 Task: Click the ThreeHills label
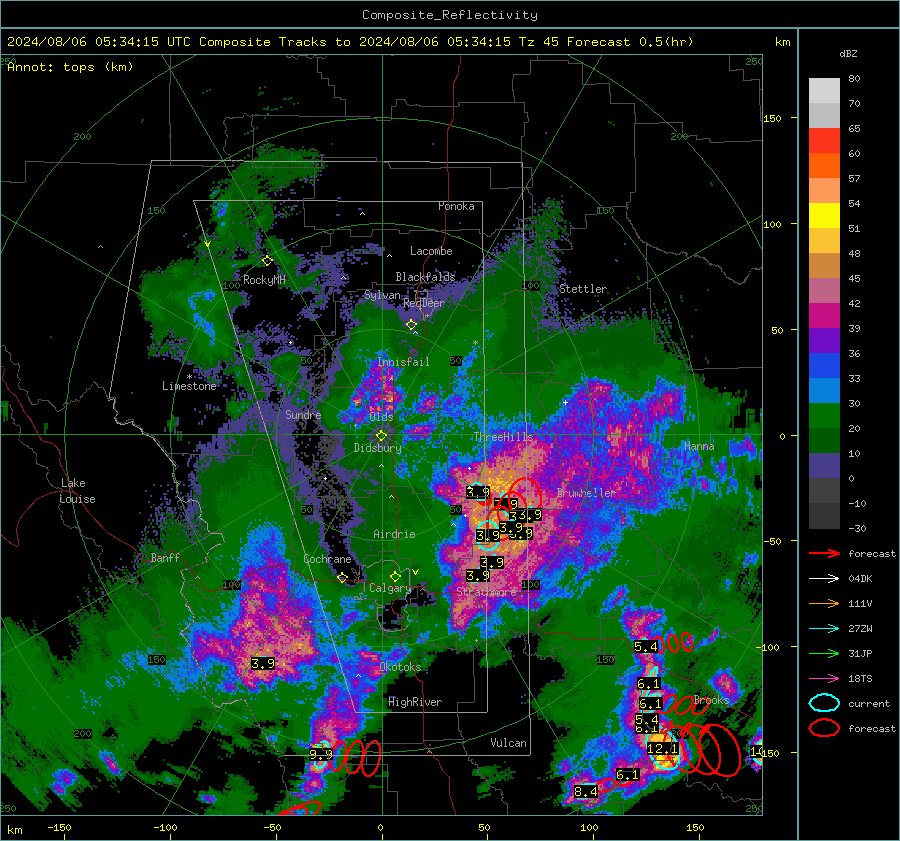coord(503,437)
